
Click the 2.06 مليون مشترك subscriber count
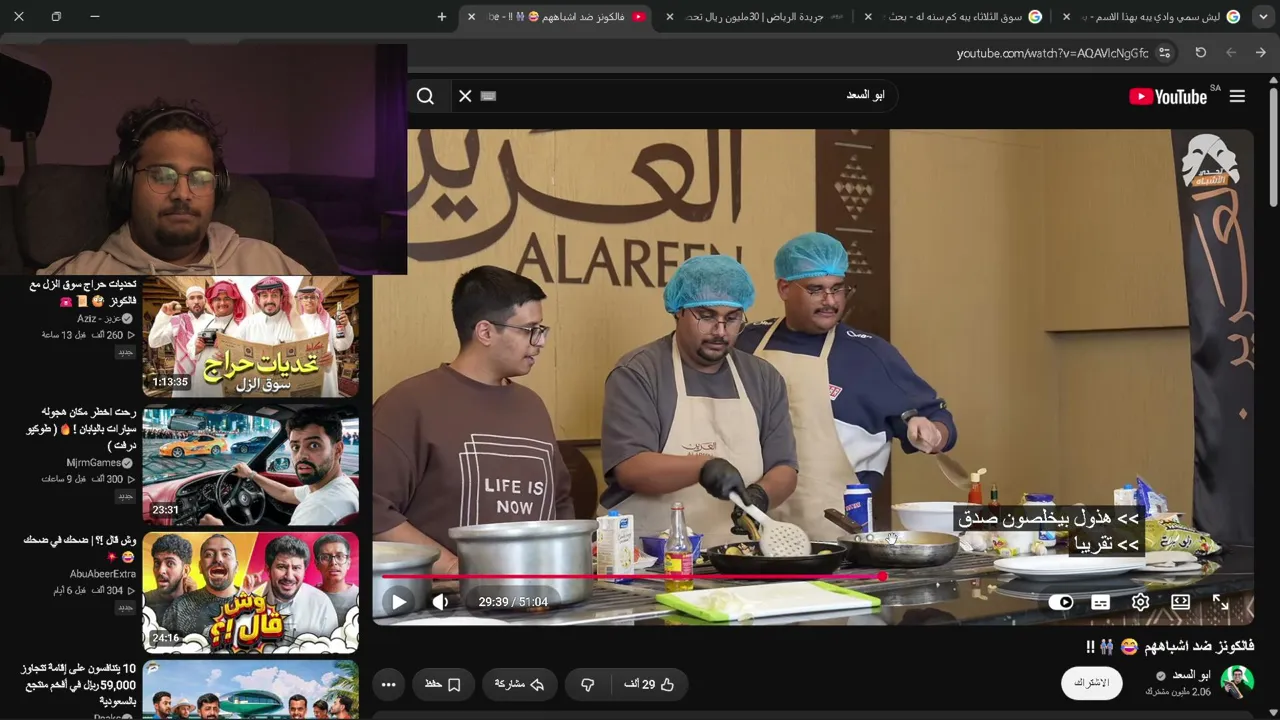click(1178, 692)
